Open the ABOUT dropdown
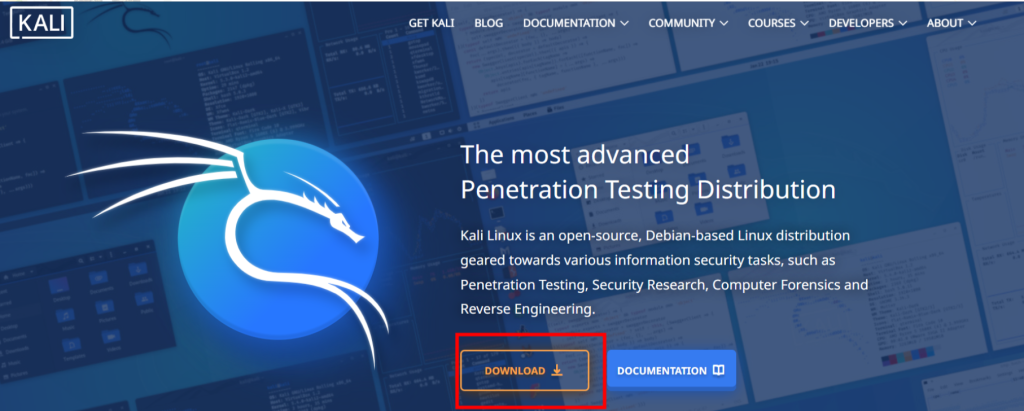 pos(952,23)
